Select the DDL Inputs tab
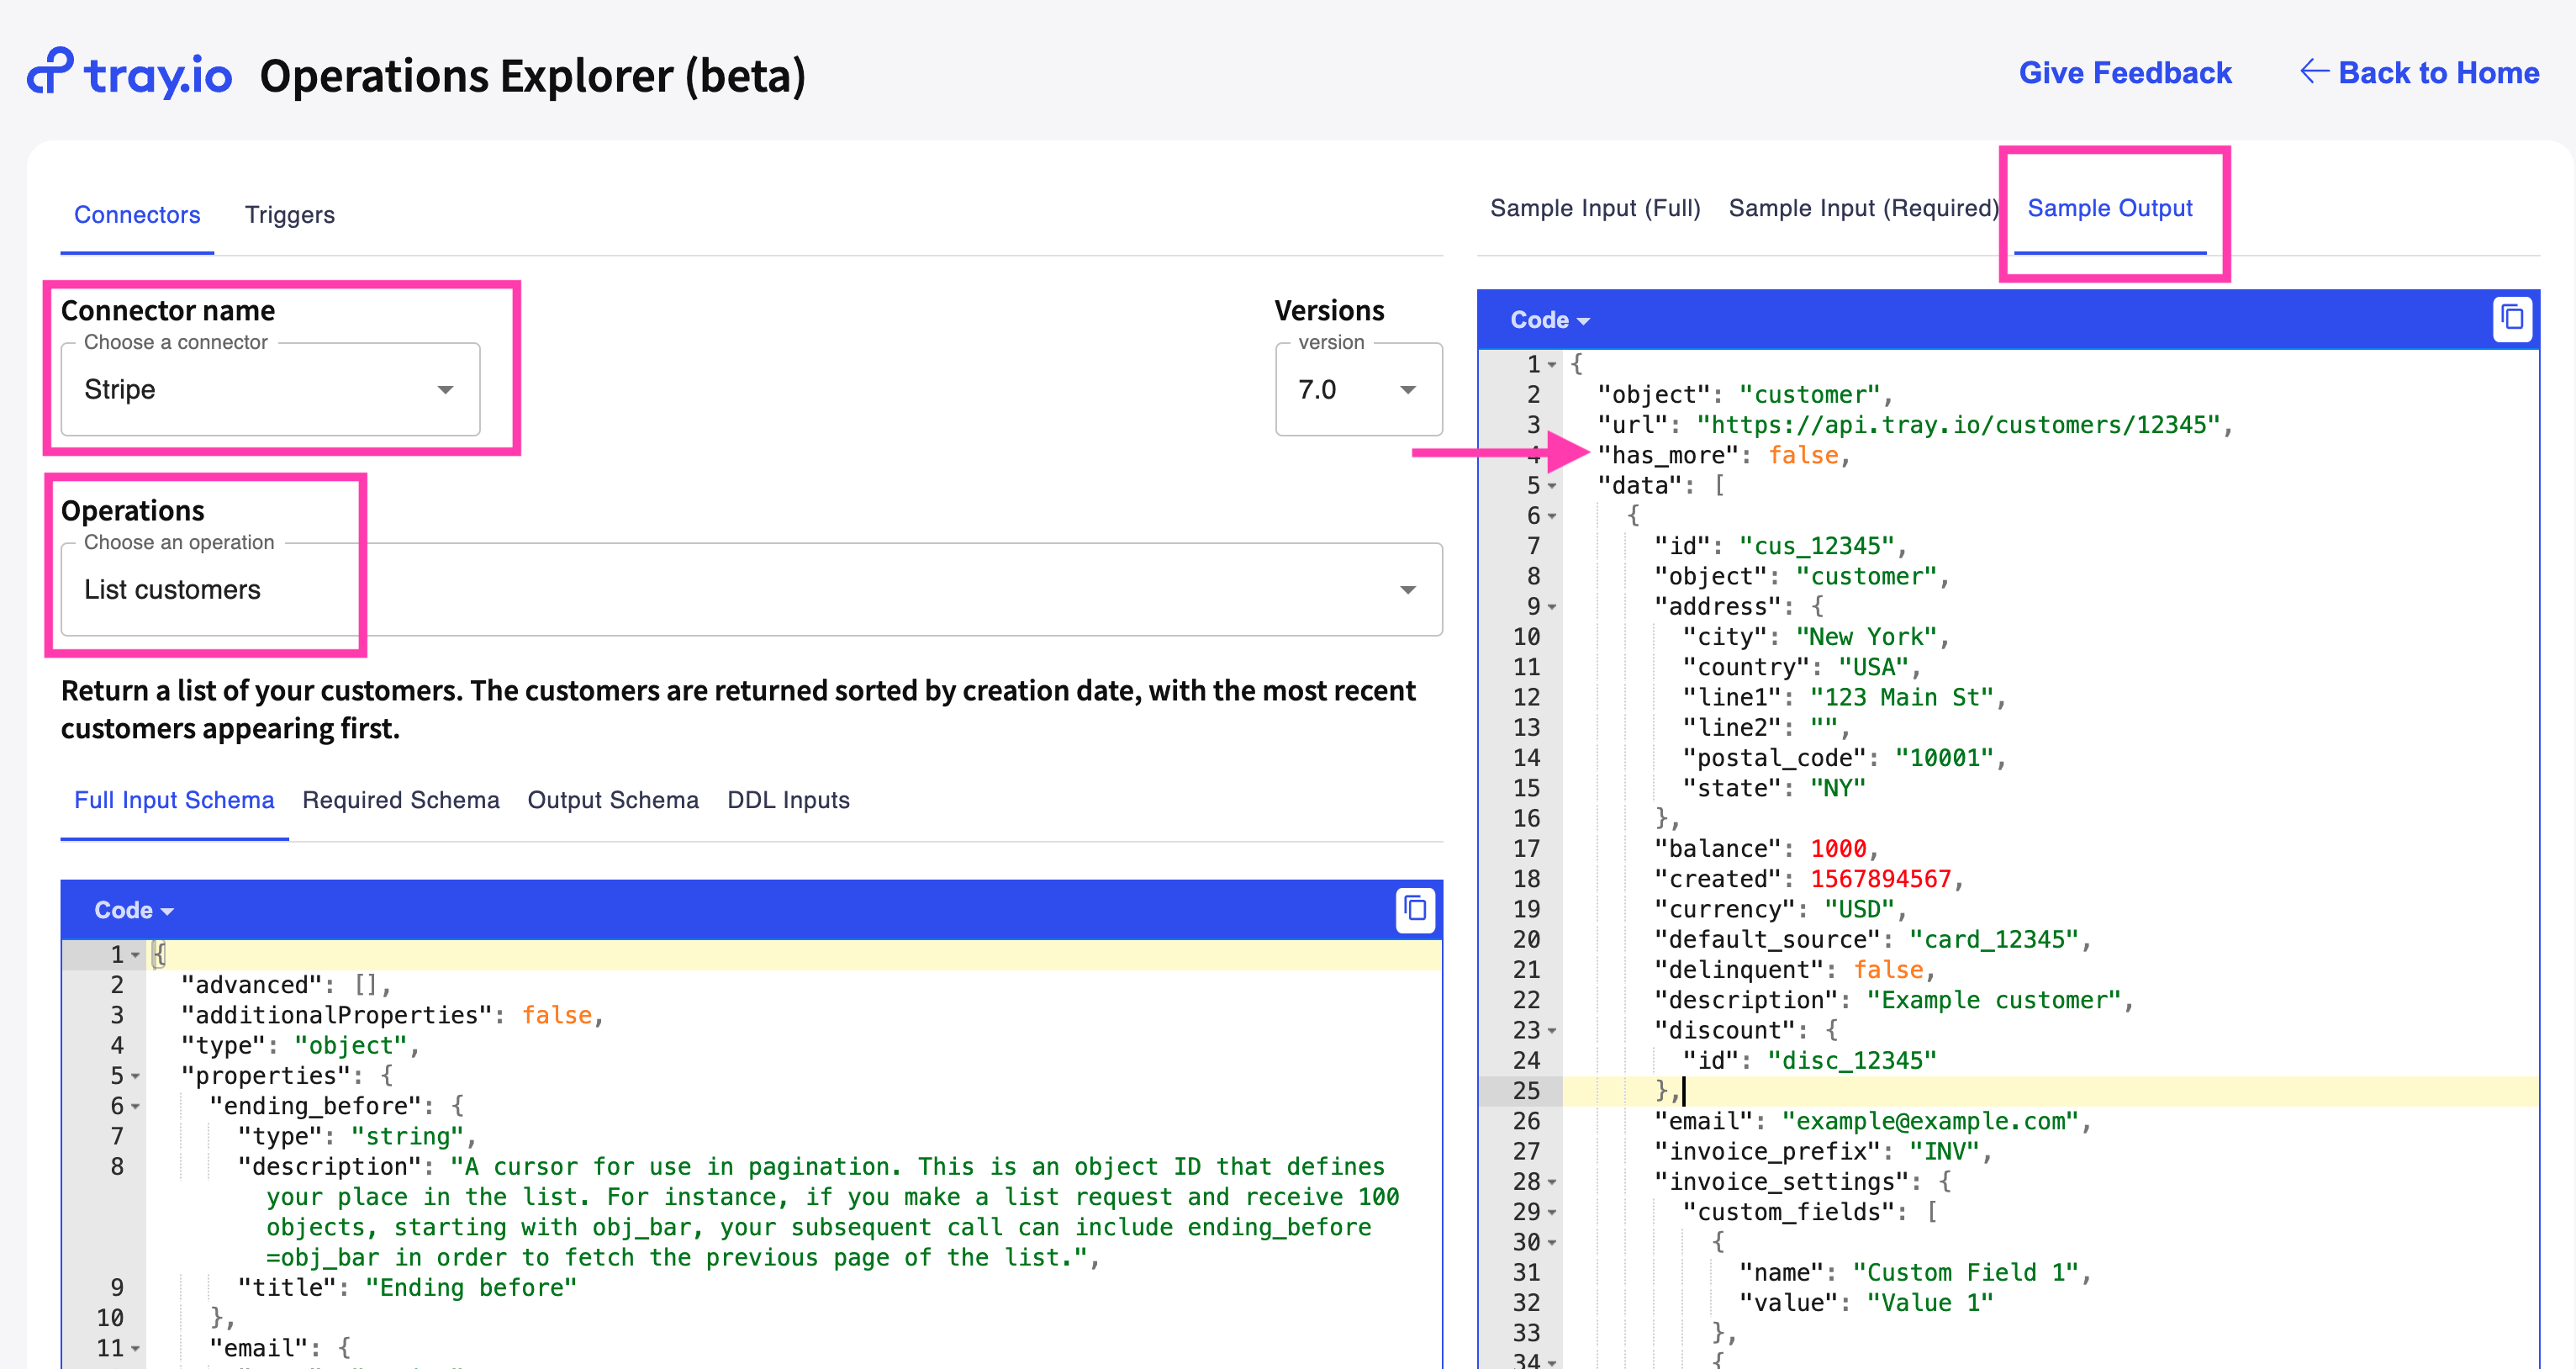Image resolution: width=2576 pixels, height=1369 pixels. 787,800
